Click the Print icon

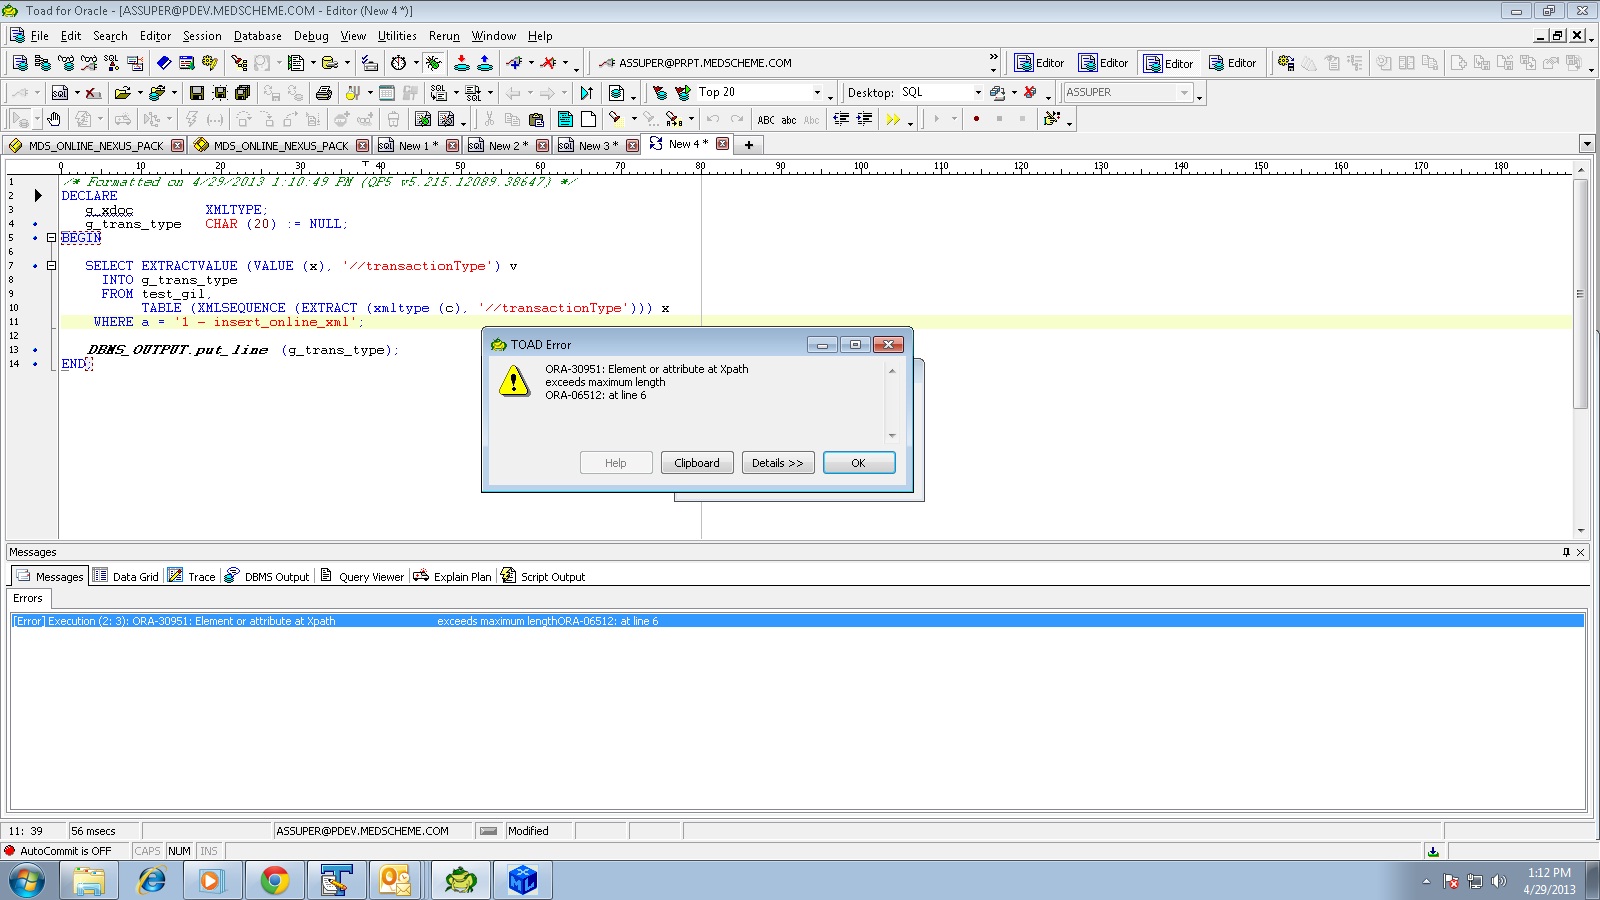tap(324, 92)
